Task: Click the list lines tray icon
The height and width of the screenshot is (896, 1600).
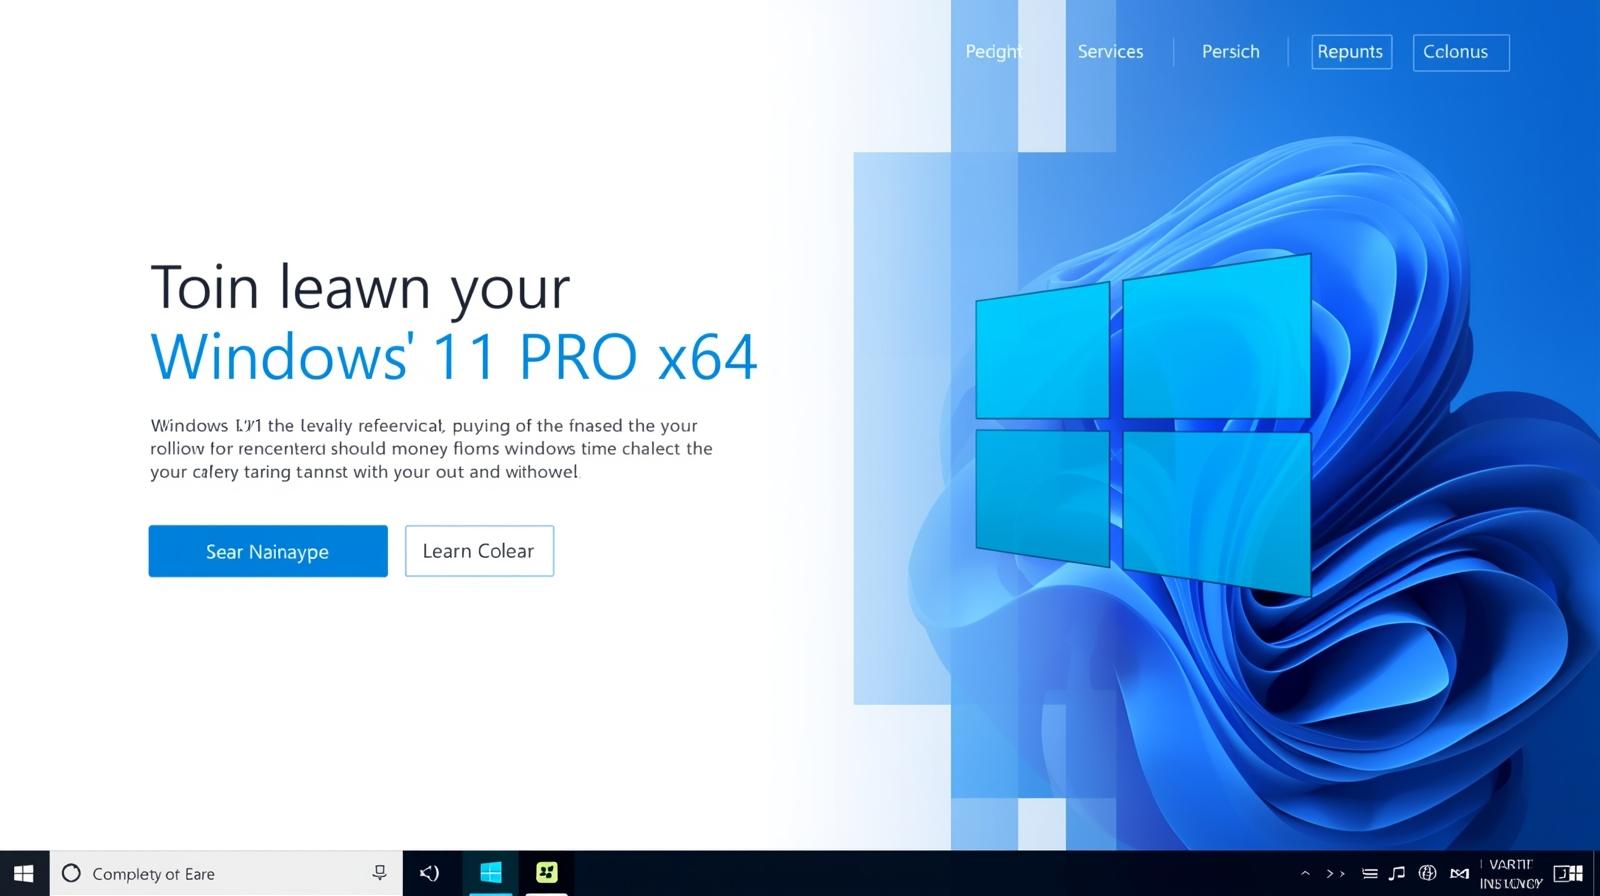Action: tap(1369, 873)
